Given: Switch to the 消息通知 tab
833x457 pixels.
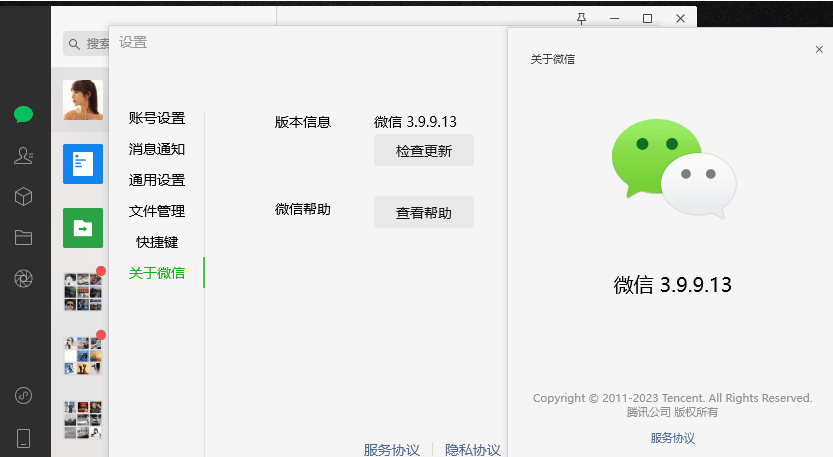Looking at the screenshot, I should point(157,149).
